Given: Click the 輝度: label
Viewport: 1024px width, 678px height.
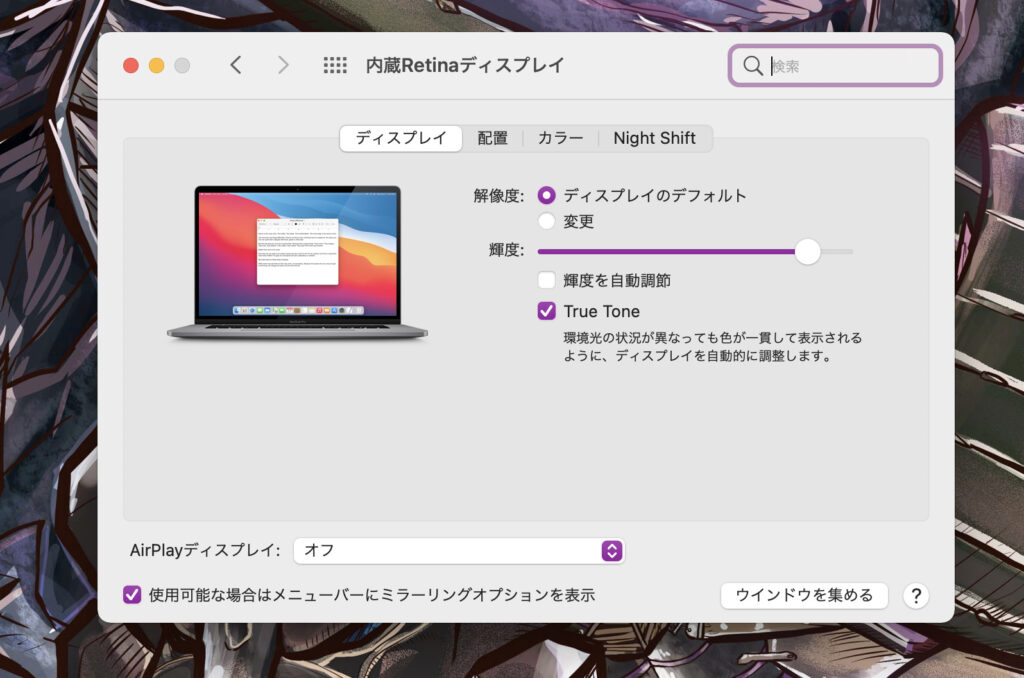Looking at the screenshot, I should pyautogui.click(x=507, y=250).
